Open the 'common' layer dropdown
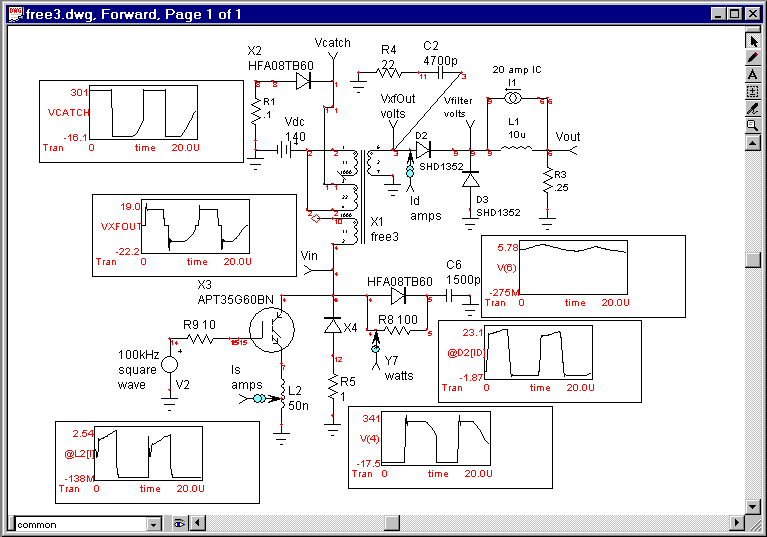767x537 pixels. (x=153, y=523)
